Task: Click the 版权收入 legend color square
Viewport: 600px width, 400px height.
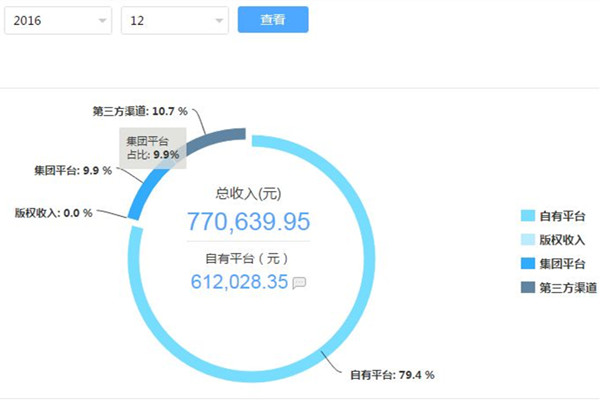Action: coord(528,240)
